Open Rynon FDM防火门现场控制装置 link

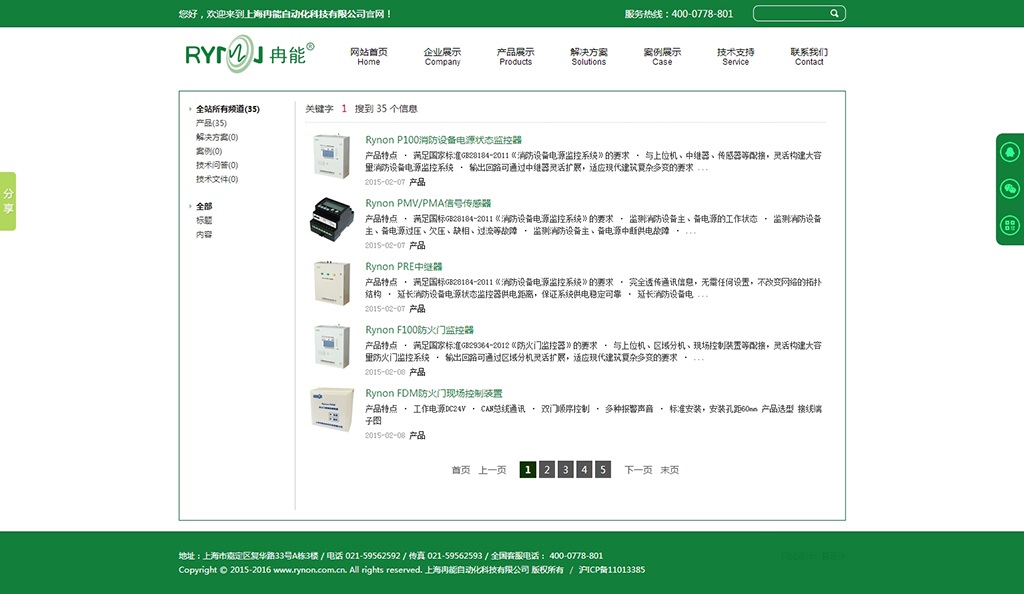tap(434, 393)
